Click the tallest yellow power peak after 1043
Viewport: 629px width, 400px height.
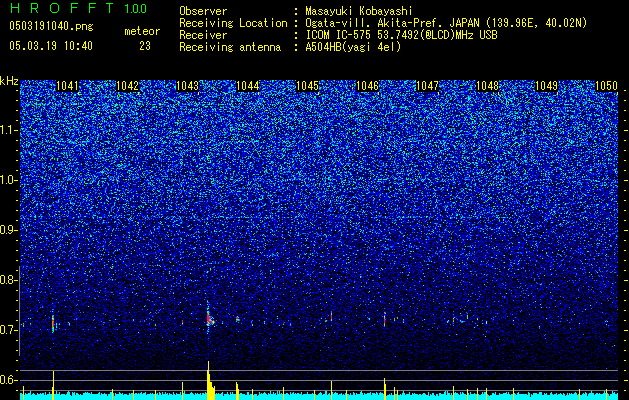(209, 380)
